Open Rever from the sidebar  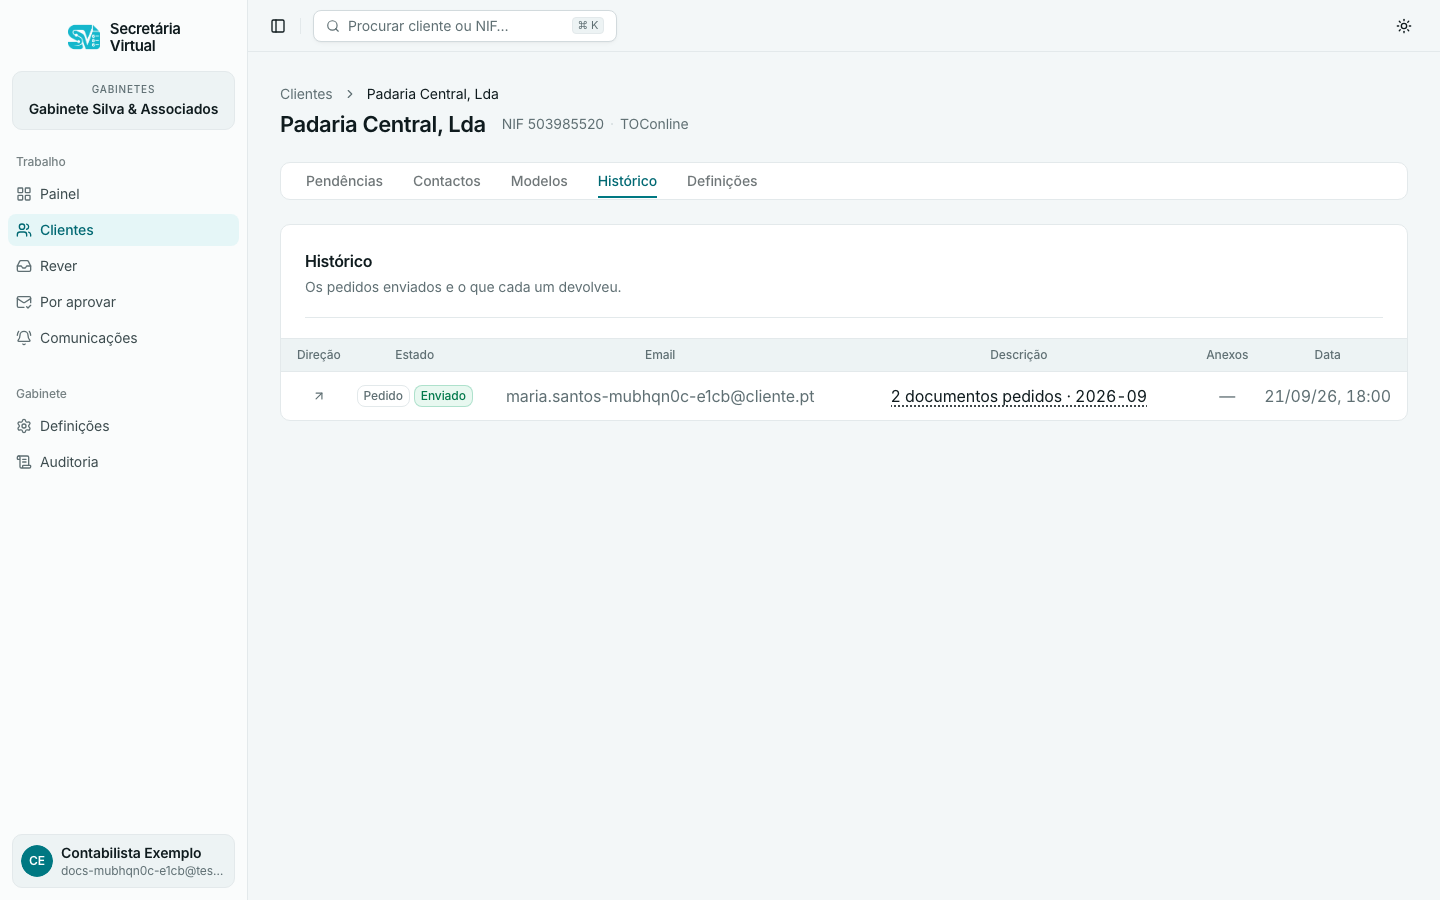pos(123,266)
